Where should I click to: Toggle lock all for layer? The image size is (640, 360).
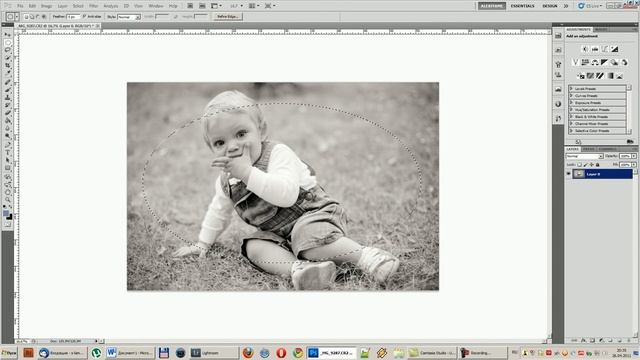pos(598,164)
